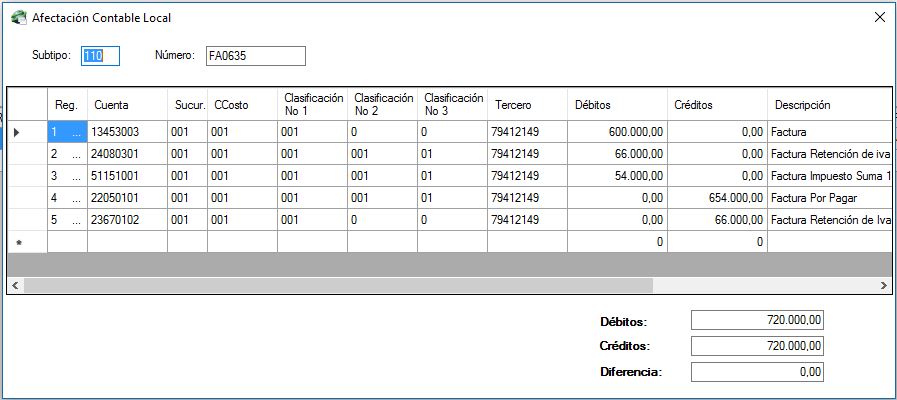This screenshot has width=897, height=400.
Task: Click the Clasificación No 3 header
Action: (453, 105)
